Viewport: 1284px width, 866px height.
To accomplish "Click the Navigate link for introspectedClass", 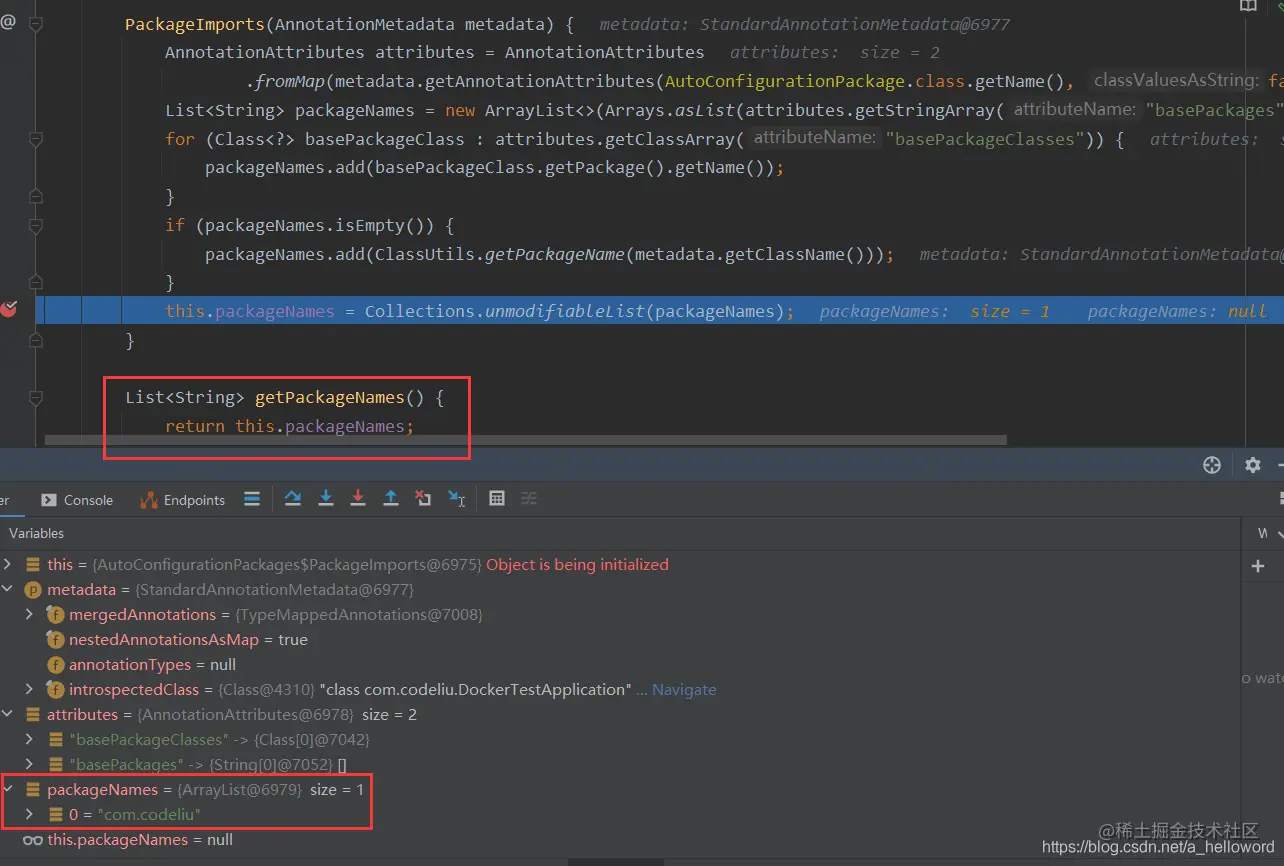I will pos(684,690).
